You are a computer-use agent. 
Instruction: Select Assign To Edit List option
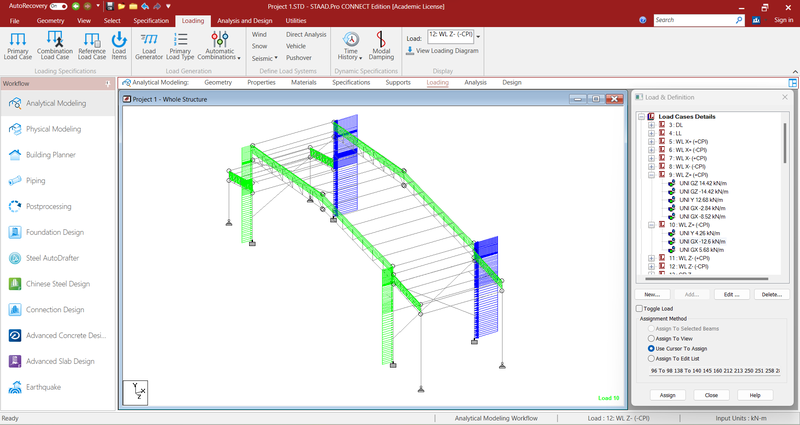point(651,359)
